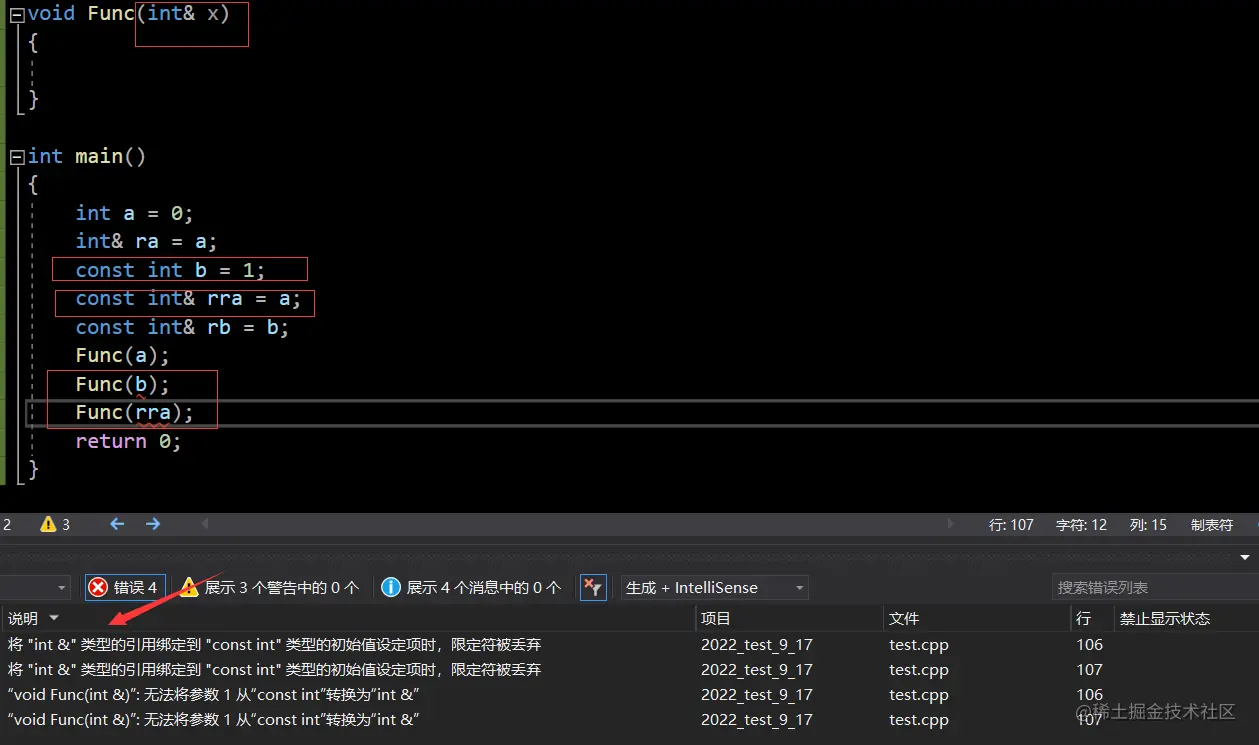Click the editor horizontal scrollbar right arrow

click(951, 524)
